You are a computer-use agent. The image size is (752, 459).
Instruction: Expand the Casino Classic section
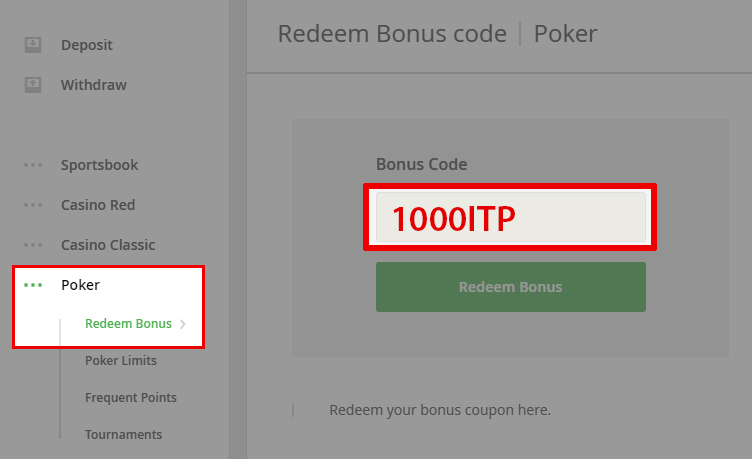(x=108, y=245)
